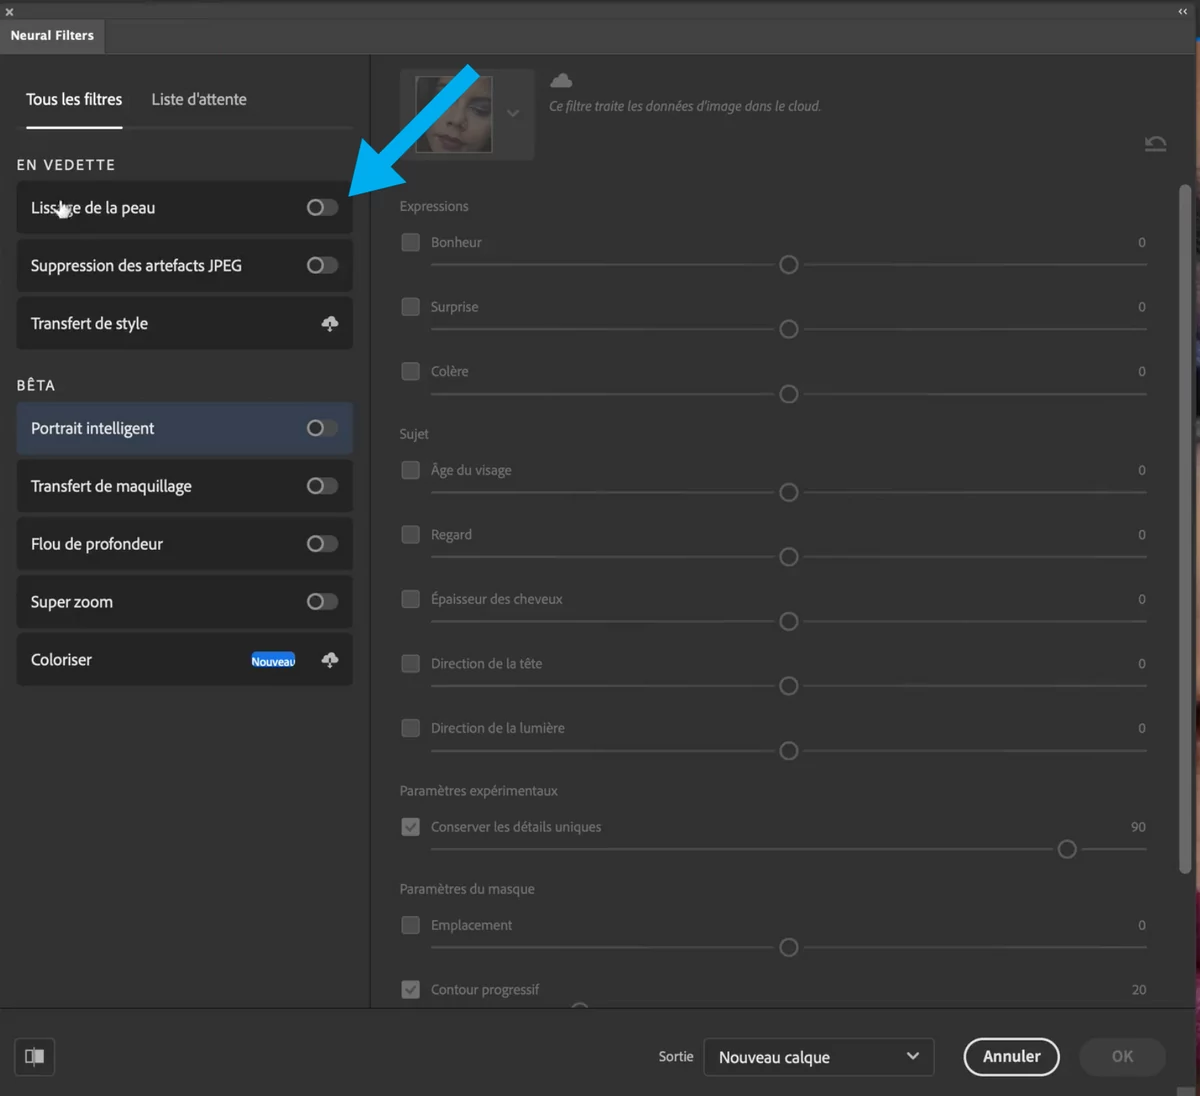Select the Transfert de style filter row
This screenshot has height=1096, width=1200.
[184, 323]
